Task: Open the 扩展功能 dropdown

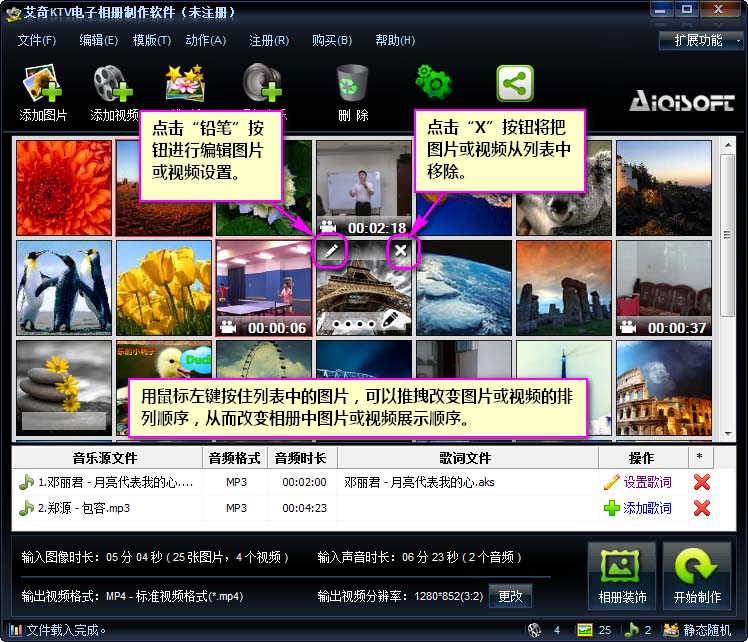Action: pos(700,41)
